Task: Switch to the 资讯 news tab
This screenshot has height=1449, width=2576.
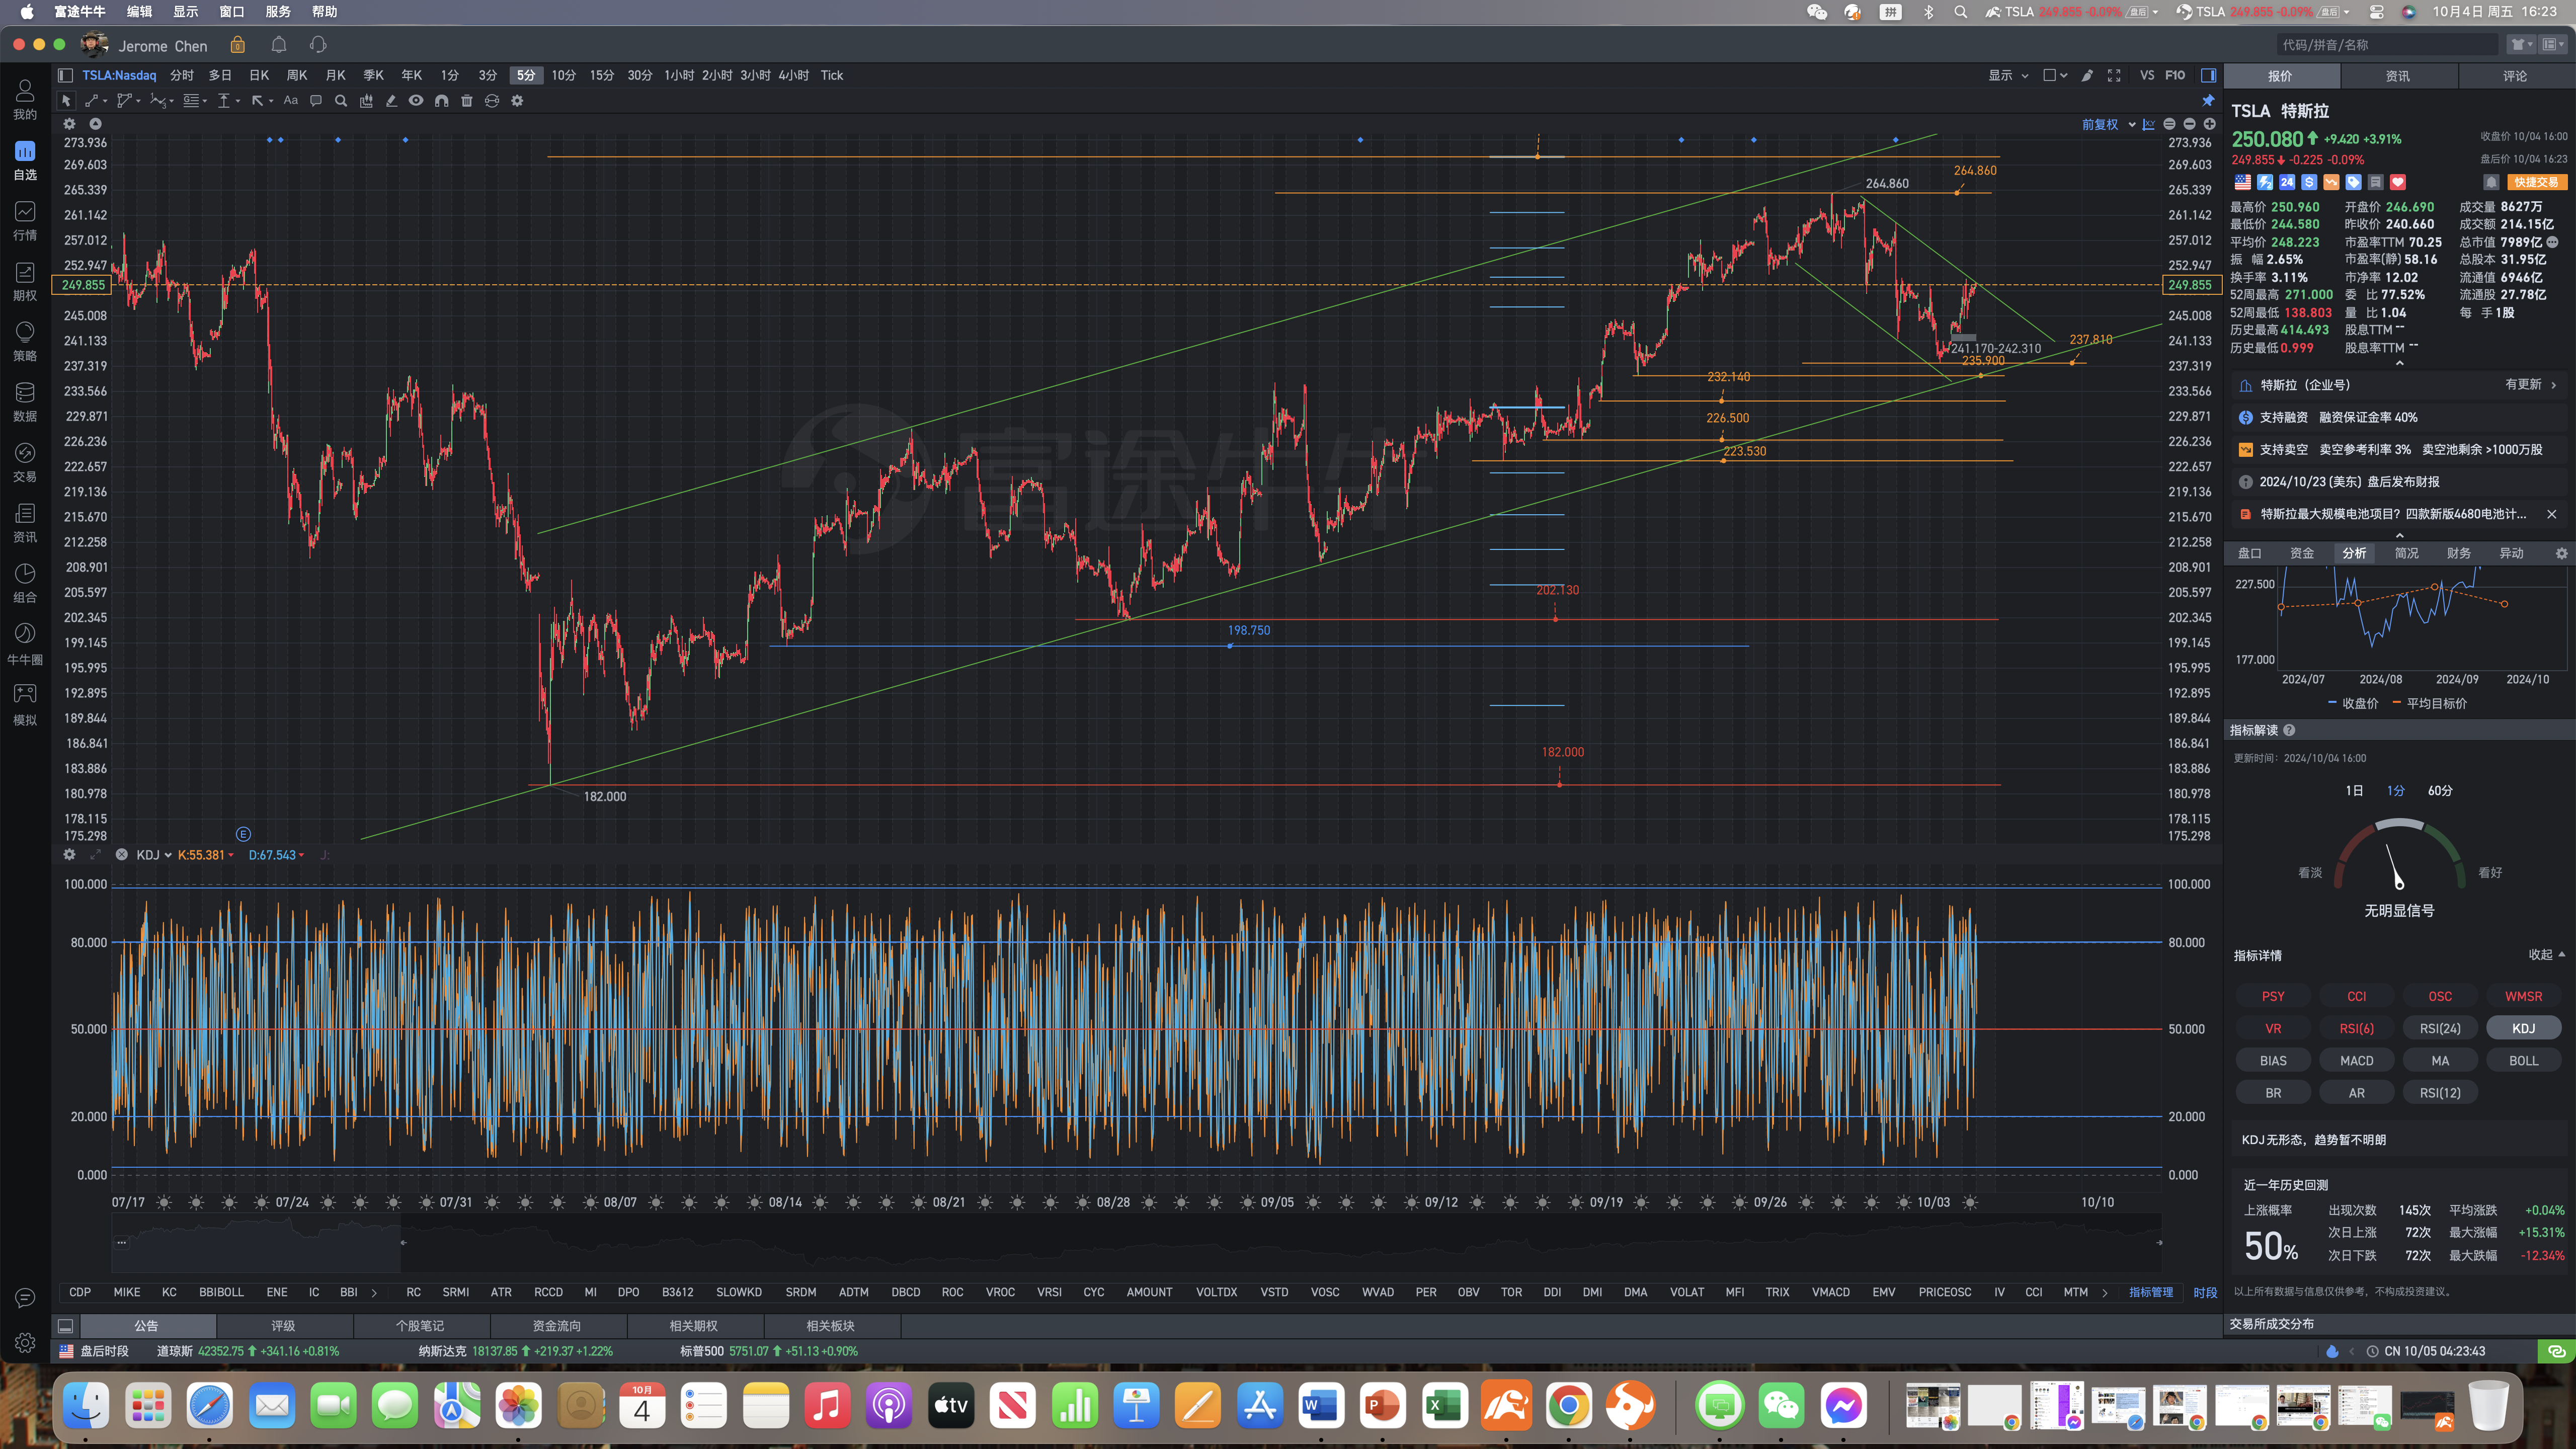Action: (x=2398, y=76)
